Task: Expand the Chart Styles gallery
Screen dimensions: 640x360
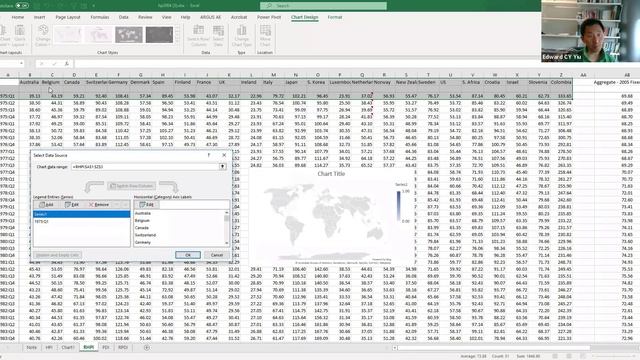Action: coord(177,41)
